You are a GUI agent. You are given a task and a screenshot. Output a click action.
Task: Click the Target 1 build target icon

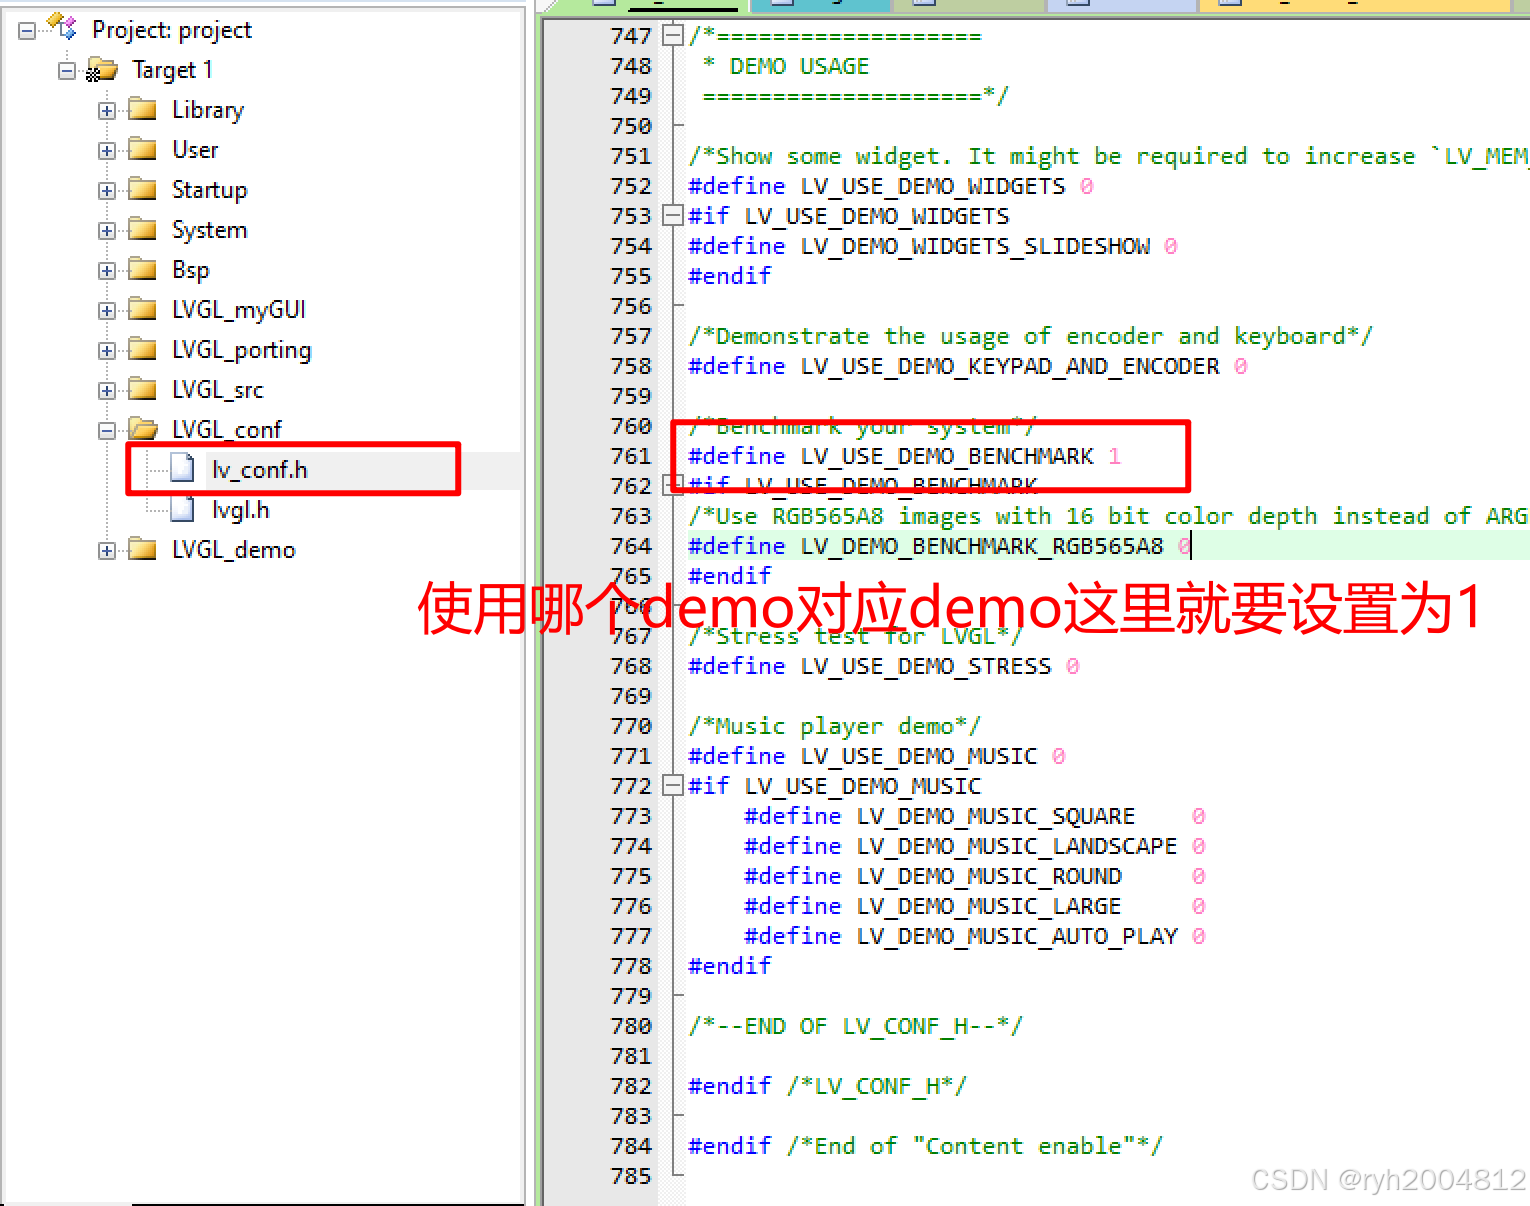pyautogui.click(x=103, y=69)
